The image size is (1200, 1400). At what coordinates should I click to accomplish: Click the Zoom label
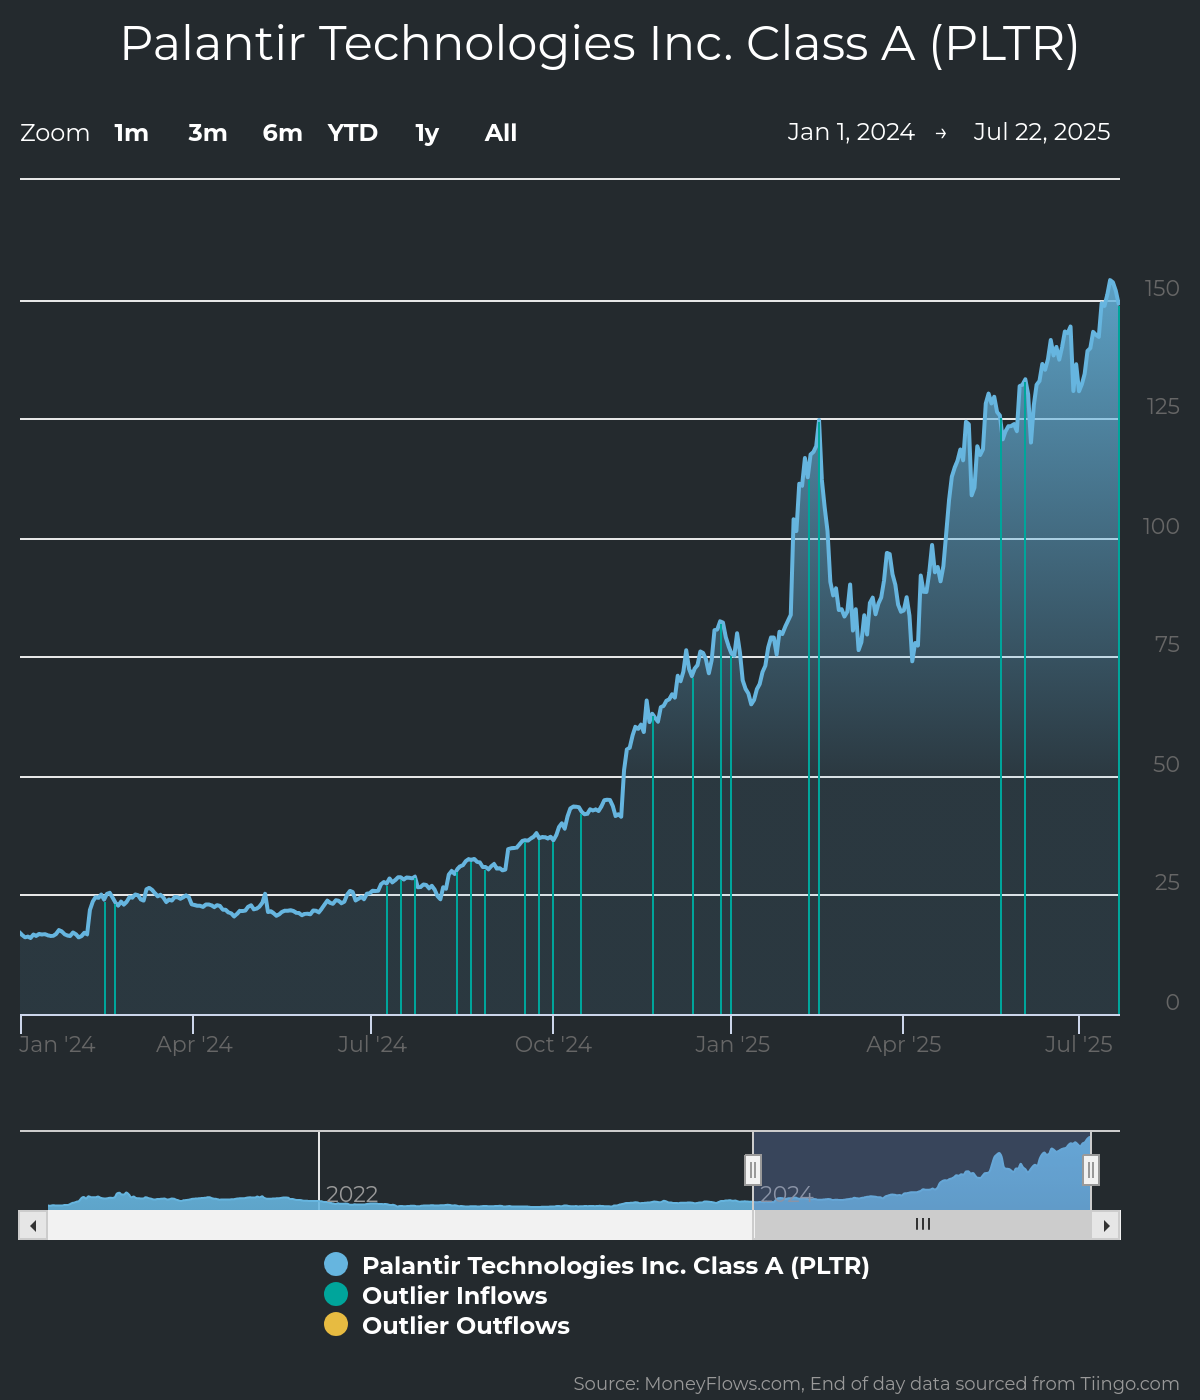click(x=55, y=133)
